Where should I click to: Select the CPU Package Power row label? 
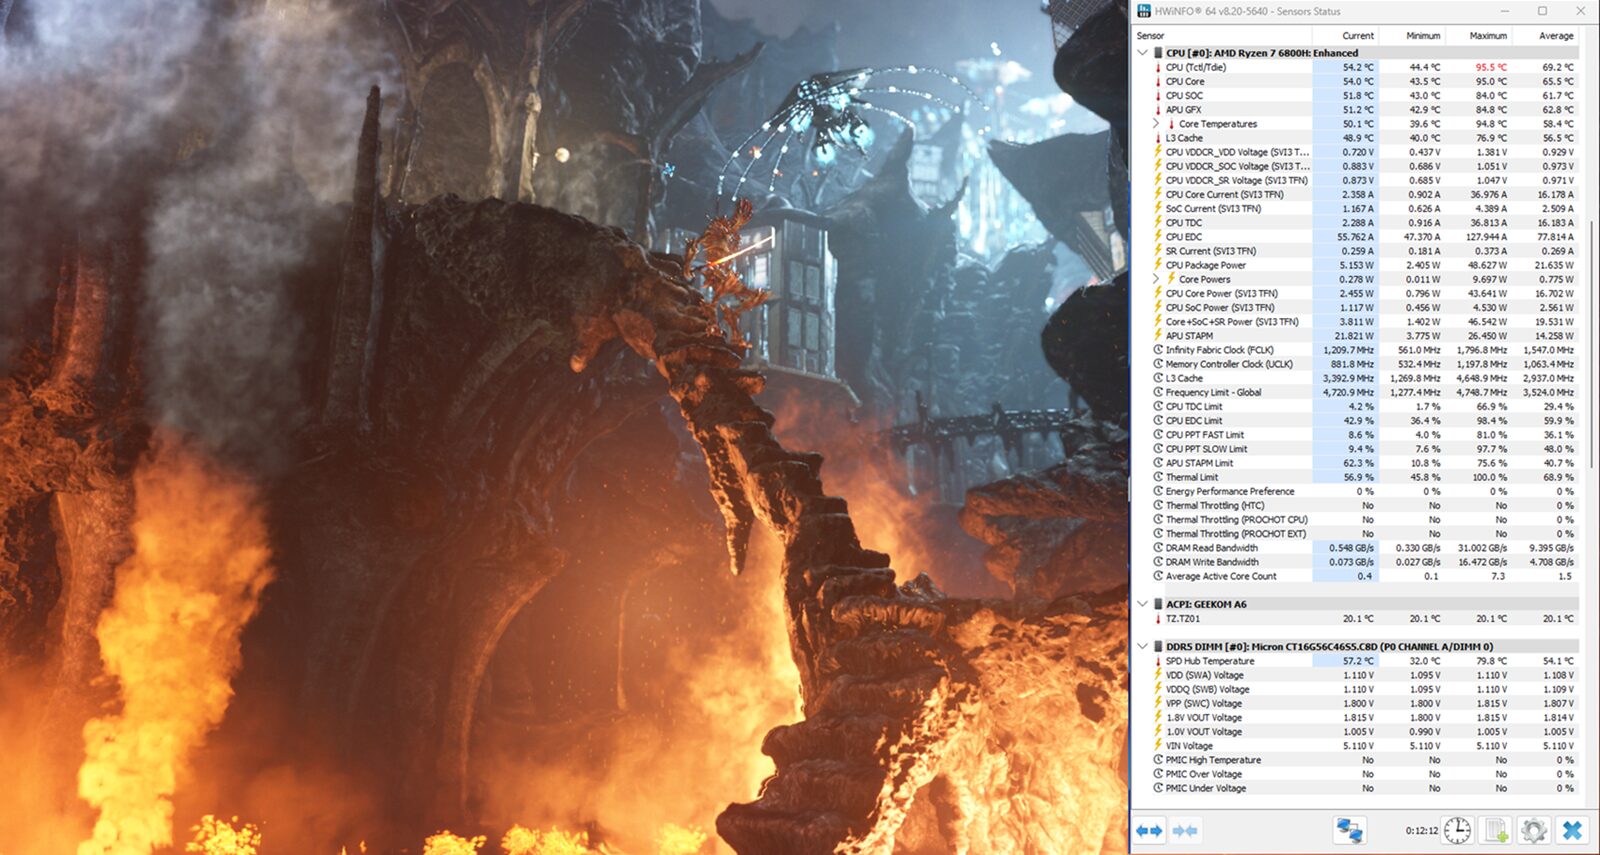coord(1206,265)
